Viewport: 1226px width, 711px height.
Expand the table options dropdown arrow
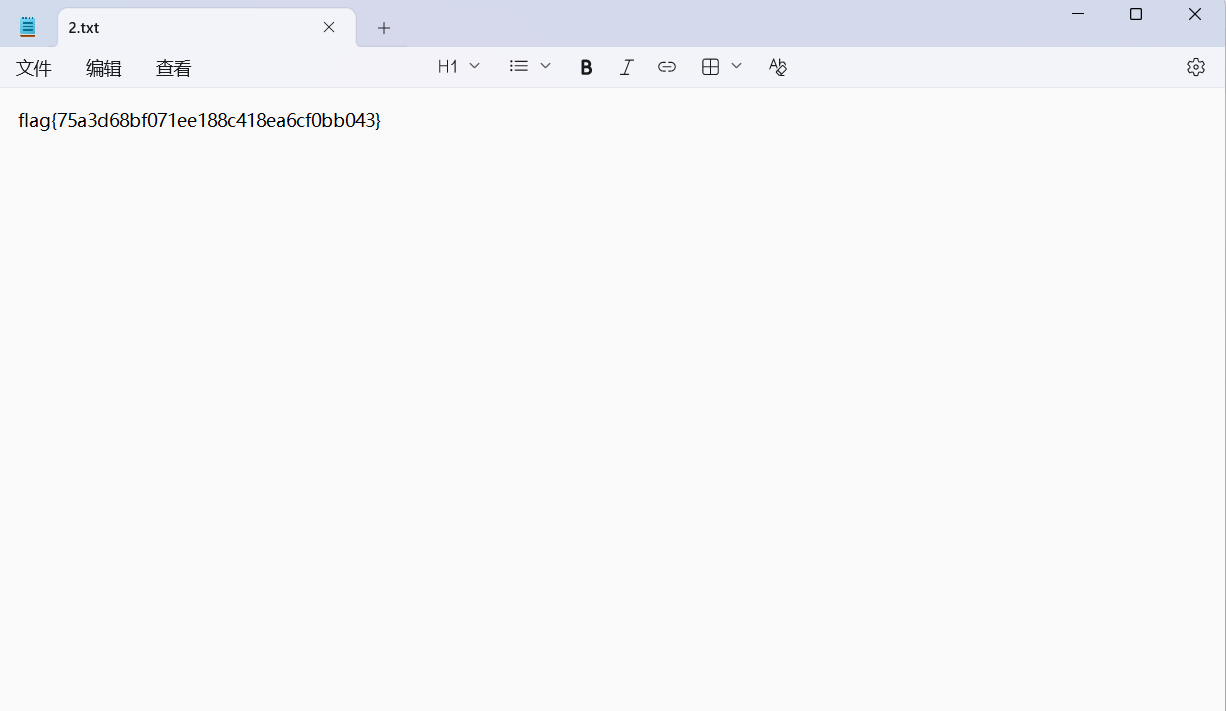737,66
